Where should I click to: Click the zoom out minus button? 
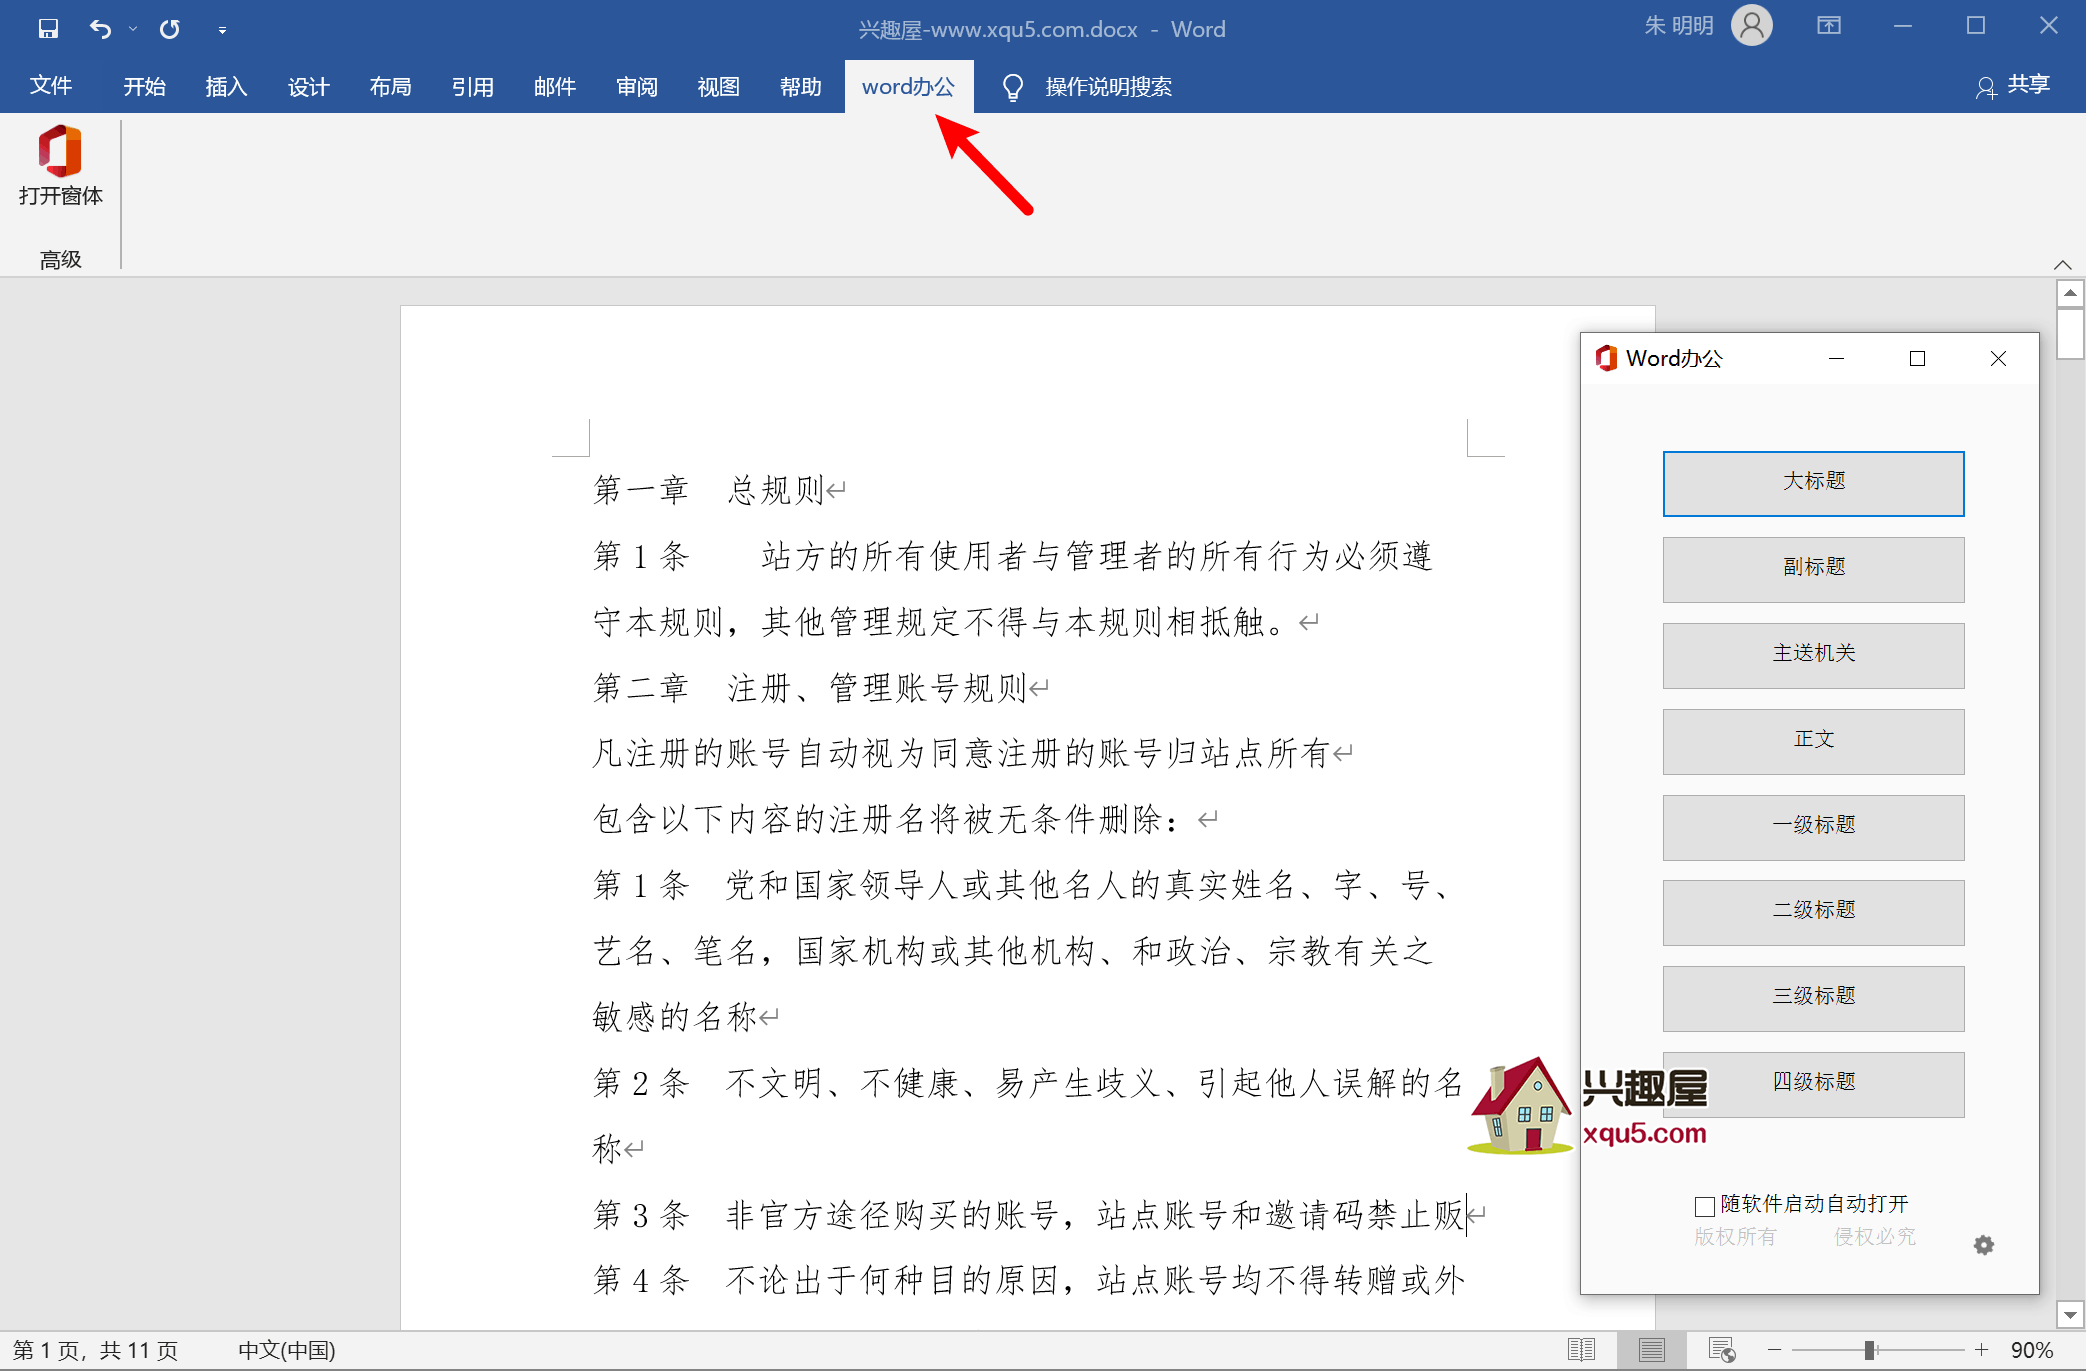pyautogui.click(x=1774, y=1350)
